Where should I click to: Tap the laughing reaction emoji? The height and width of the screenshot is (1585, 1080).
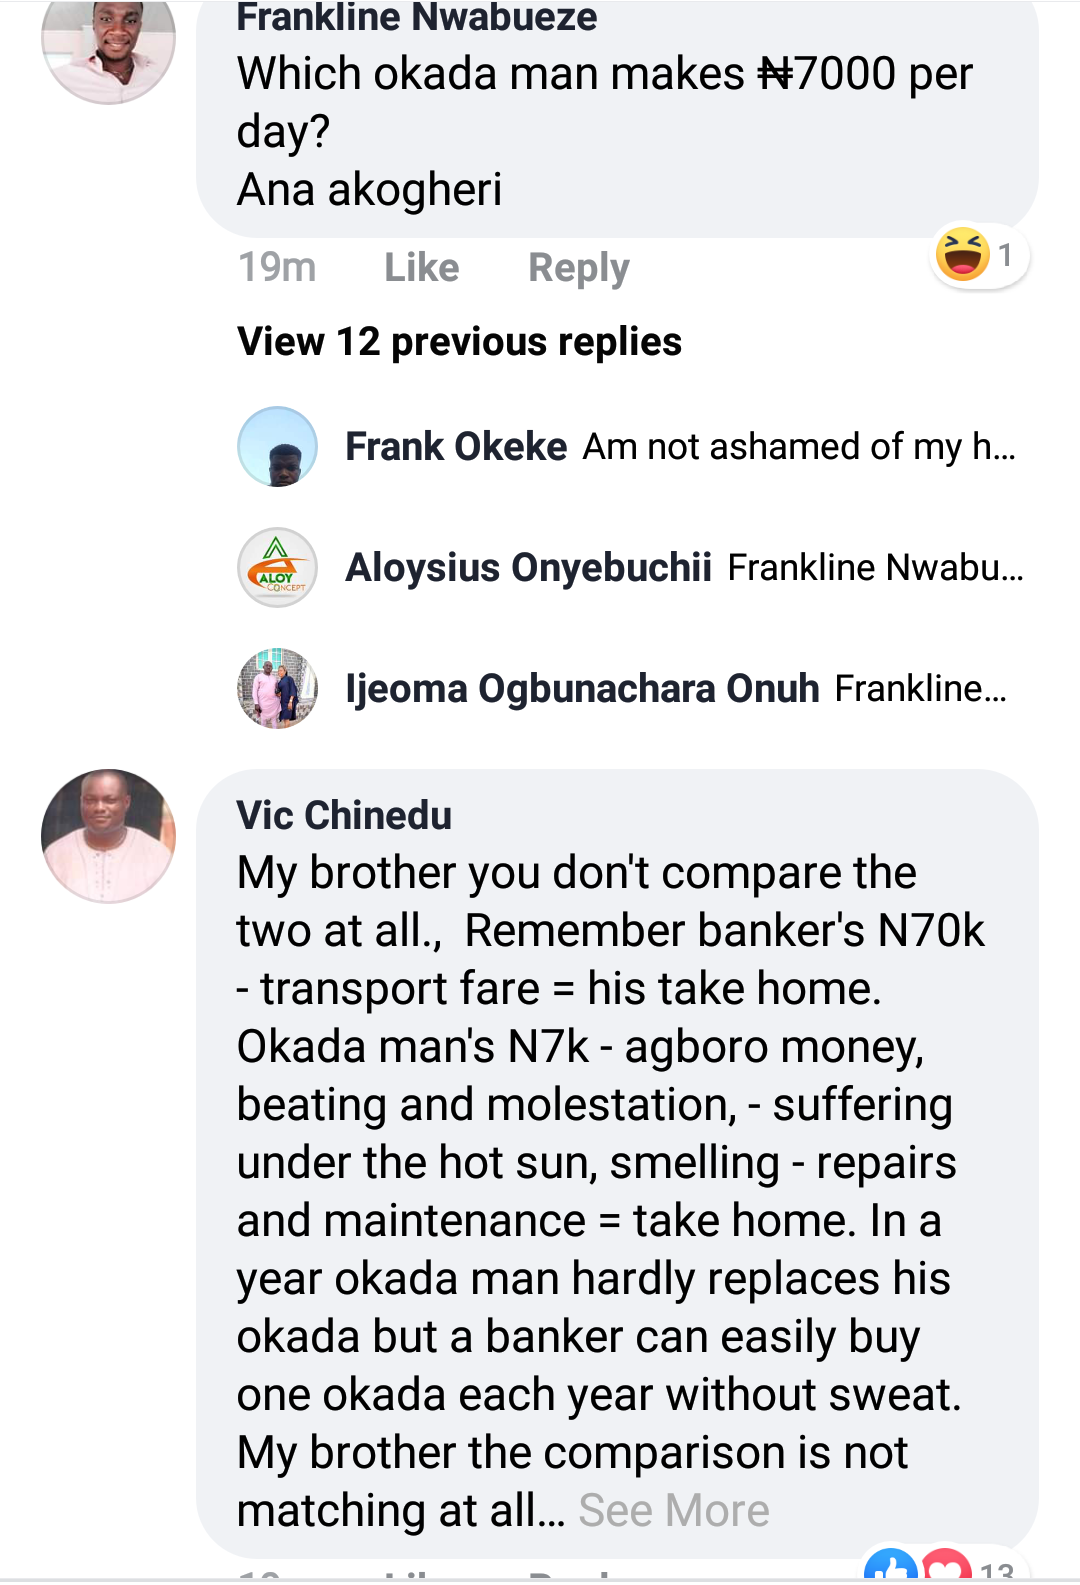pyautogui.click(x=962, y=254)
